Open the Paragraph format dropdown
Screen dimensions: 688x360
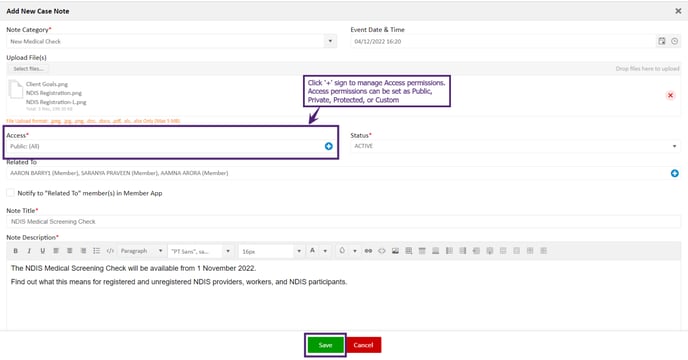[141, 251]
